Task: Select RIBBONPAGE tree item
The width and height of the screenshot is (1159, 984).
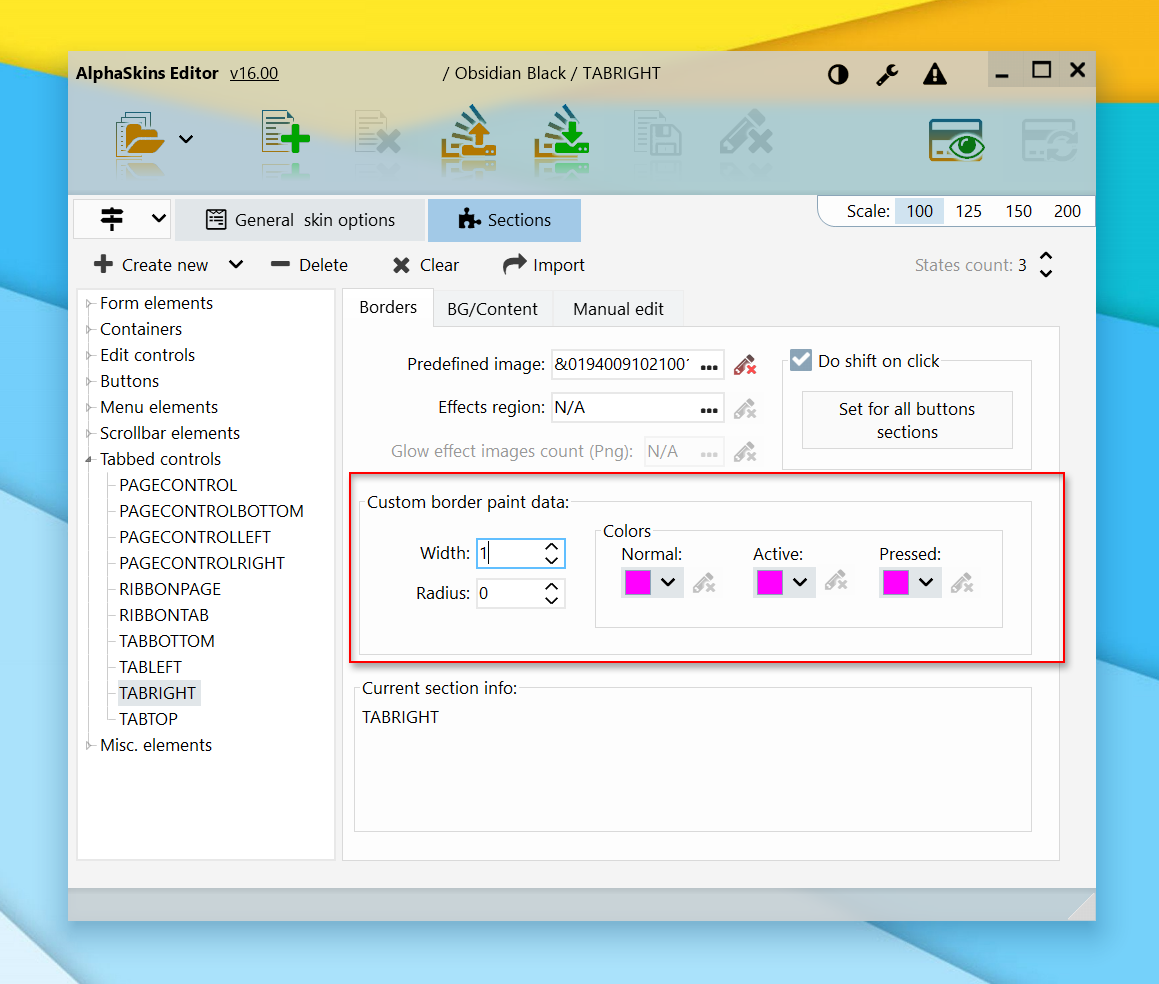Action: tap(170, 589)
